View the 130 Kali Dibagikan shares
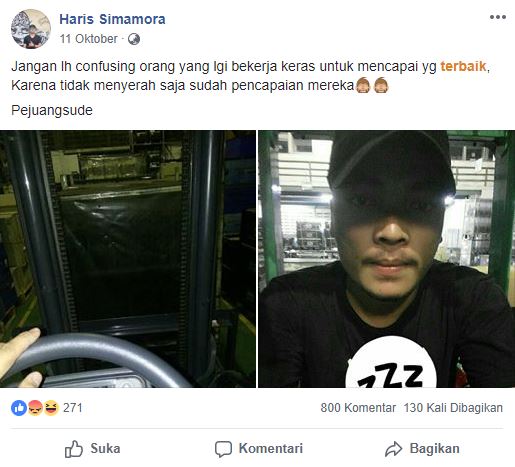Image resolution: width=515 pixels, height=467 pixels. point(453,408)
